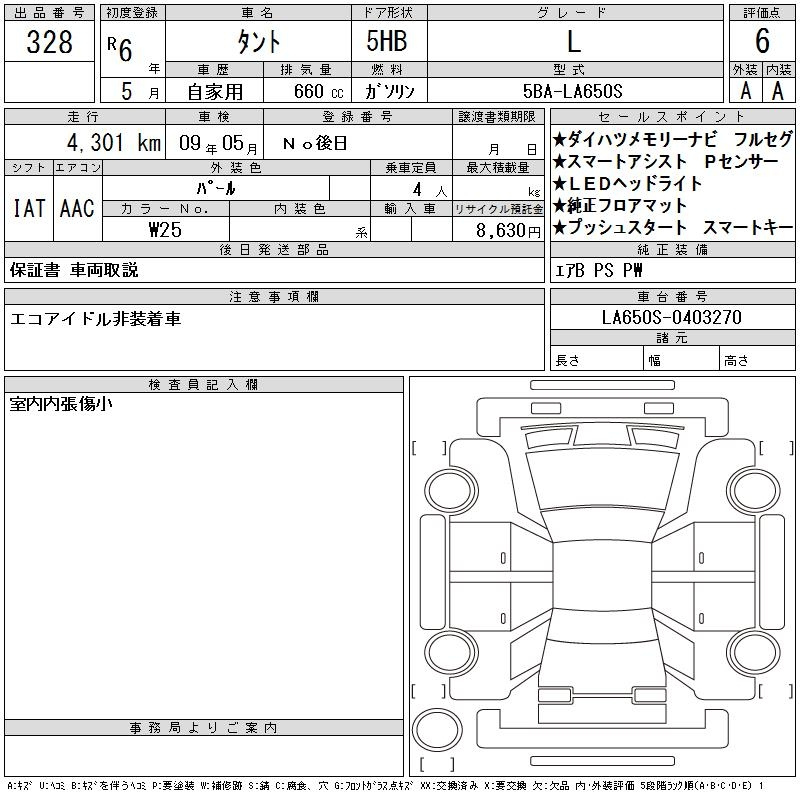Click the 譲渡書類期限 header label
800x800 pixels.
click(497, 116)
